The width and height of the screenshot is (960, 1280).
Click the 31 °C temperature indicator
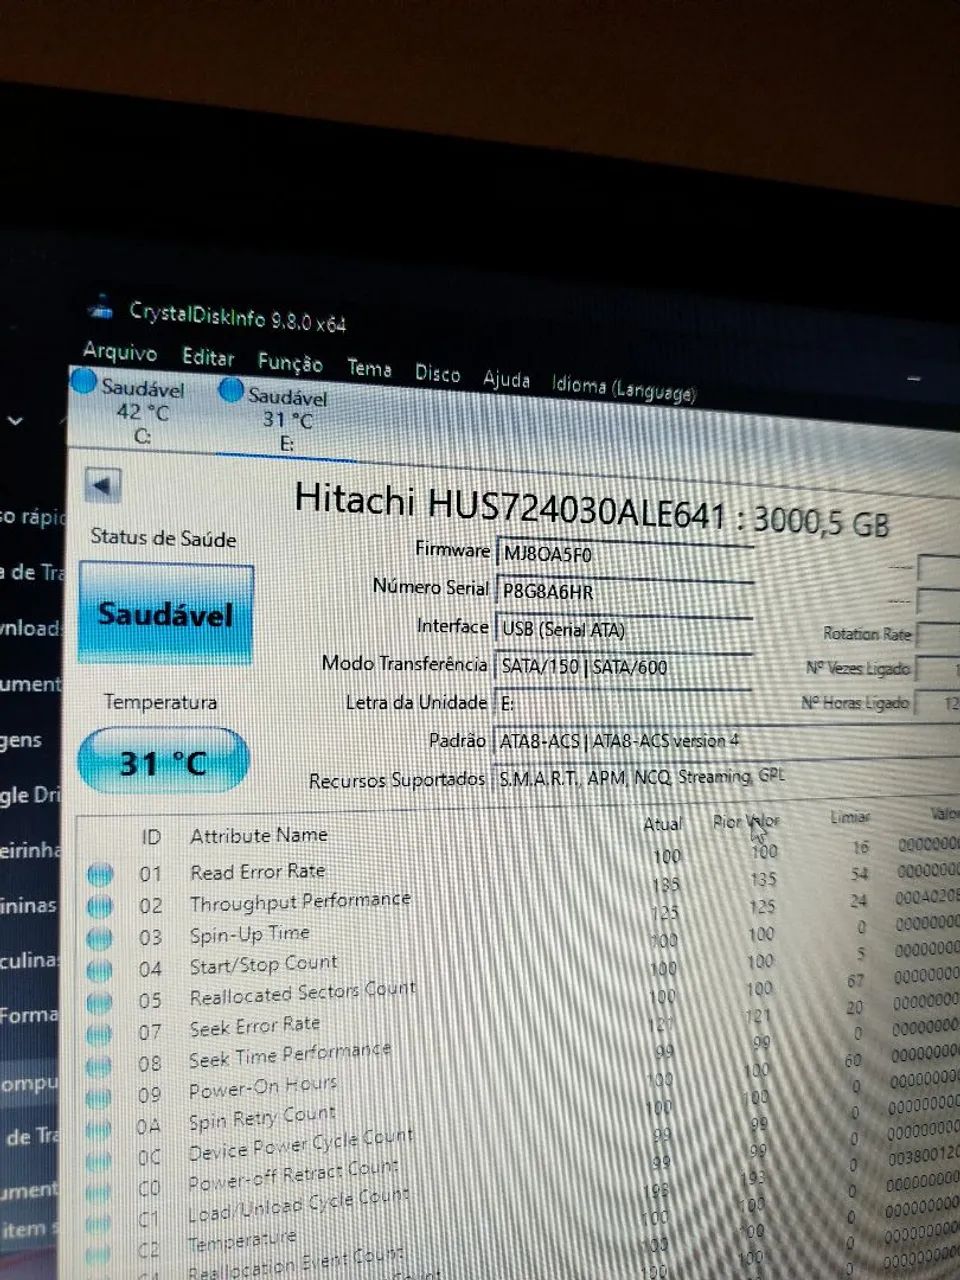(163, 760)
